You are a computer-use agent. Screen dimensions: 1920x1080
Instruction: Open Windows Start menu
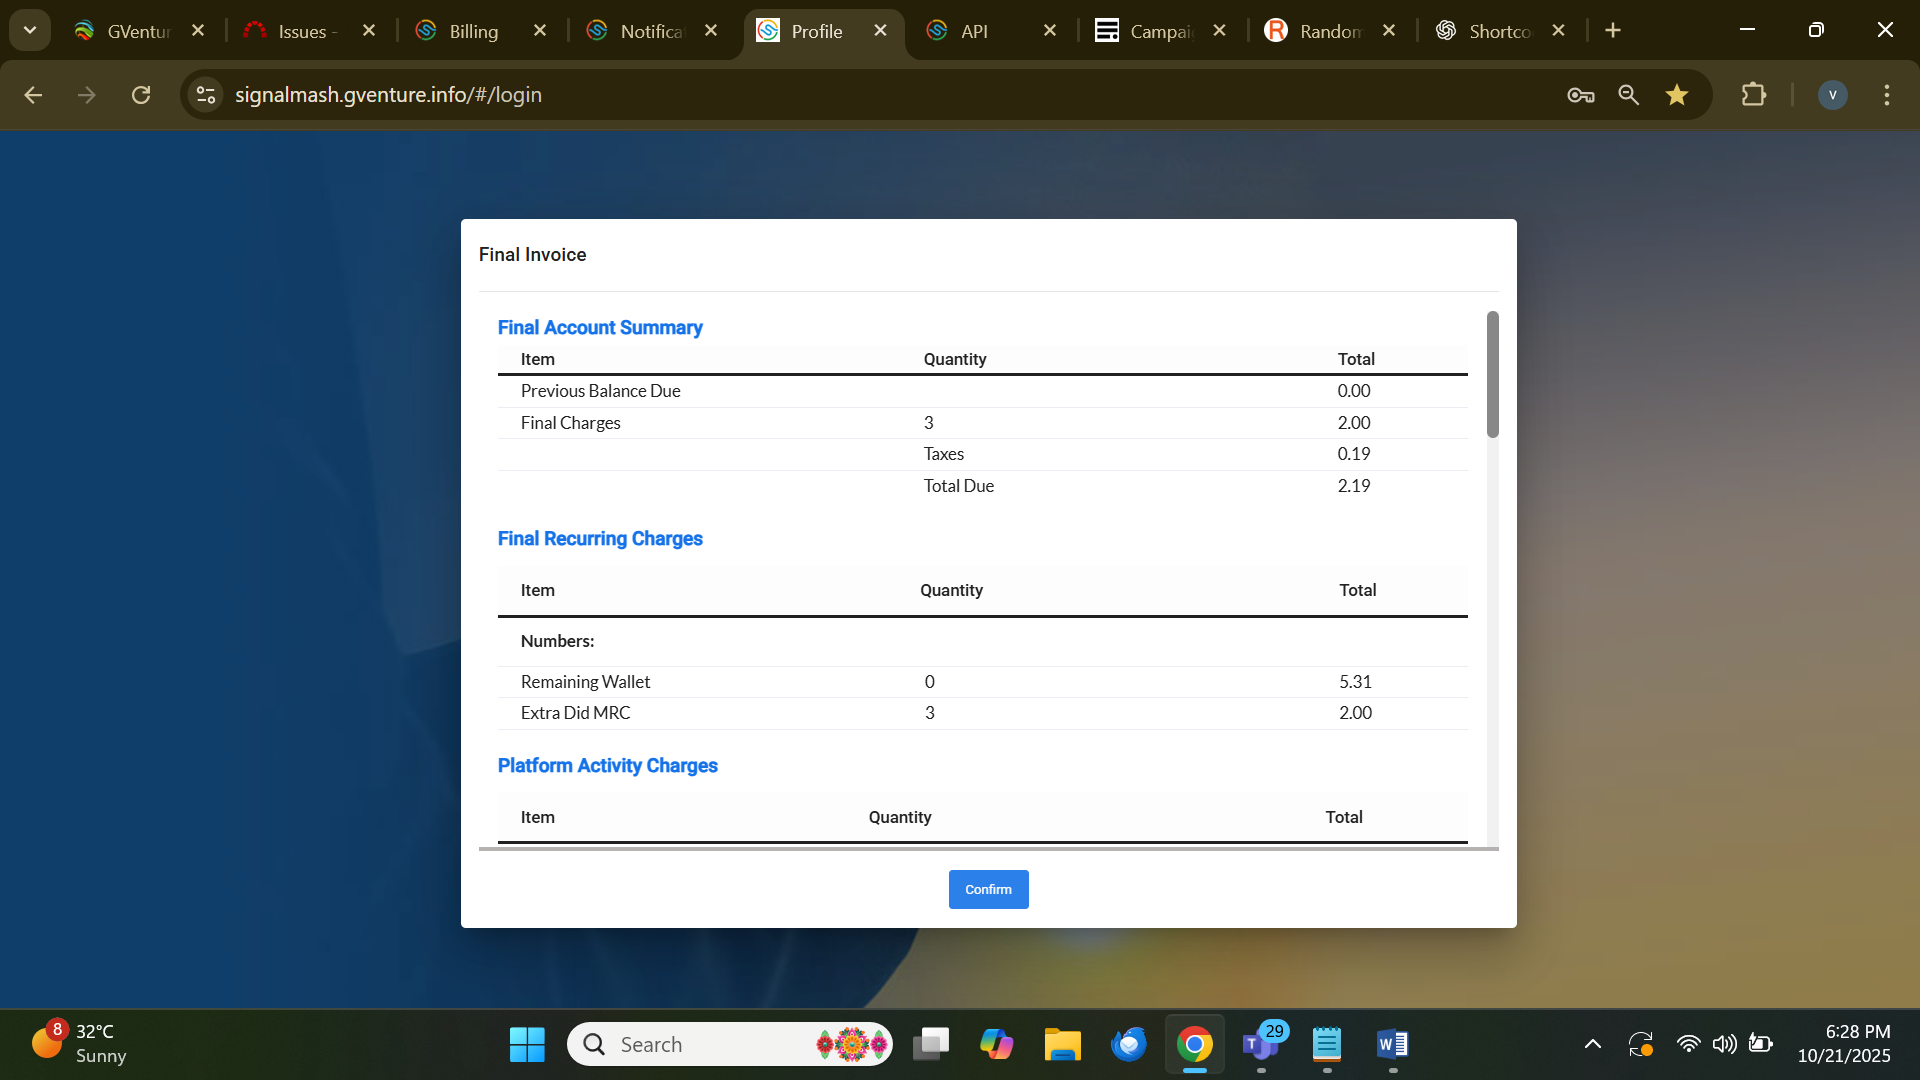[x=527, y=1044]
